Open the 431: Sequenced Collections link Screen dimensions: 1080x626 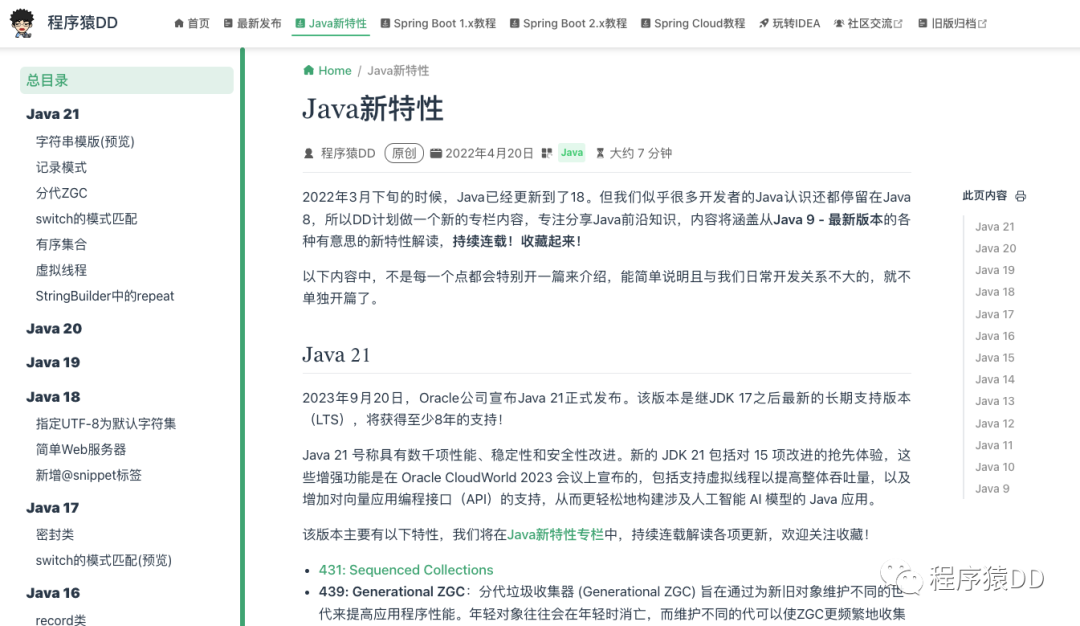point(407,569)
